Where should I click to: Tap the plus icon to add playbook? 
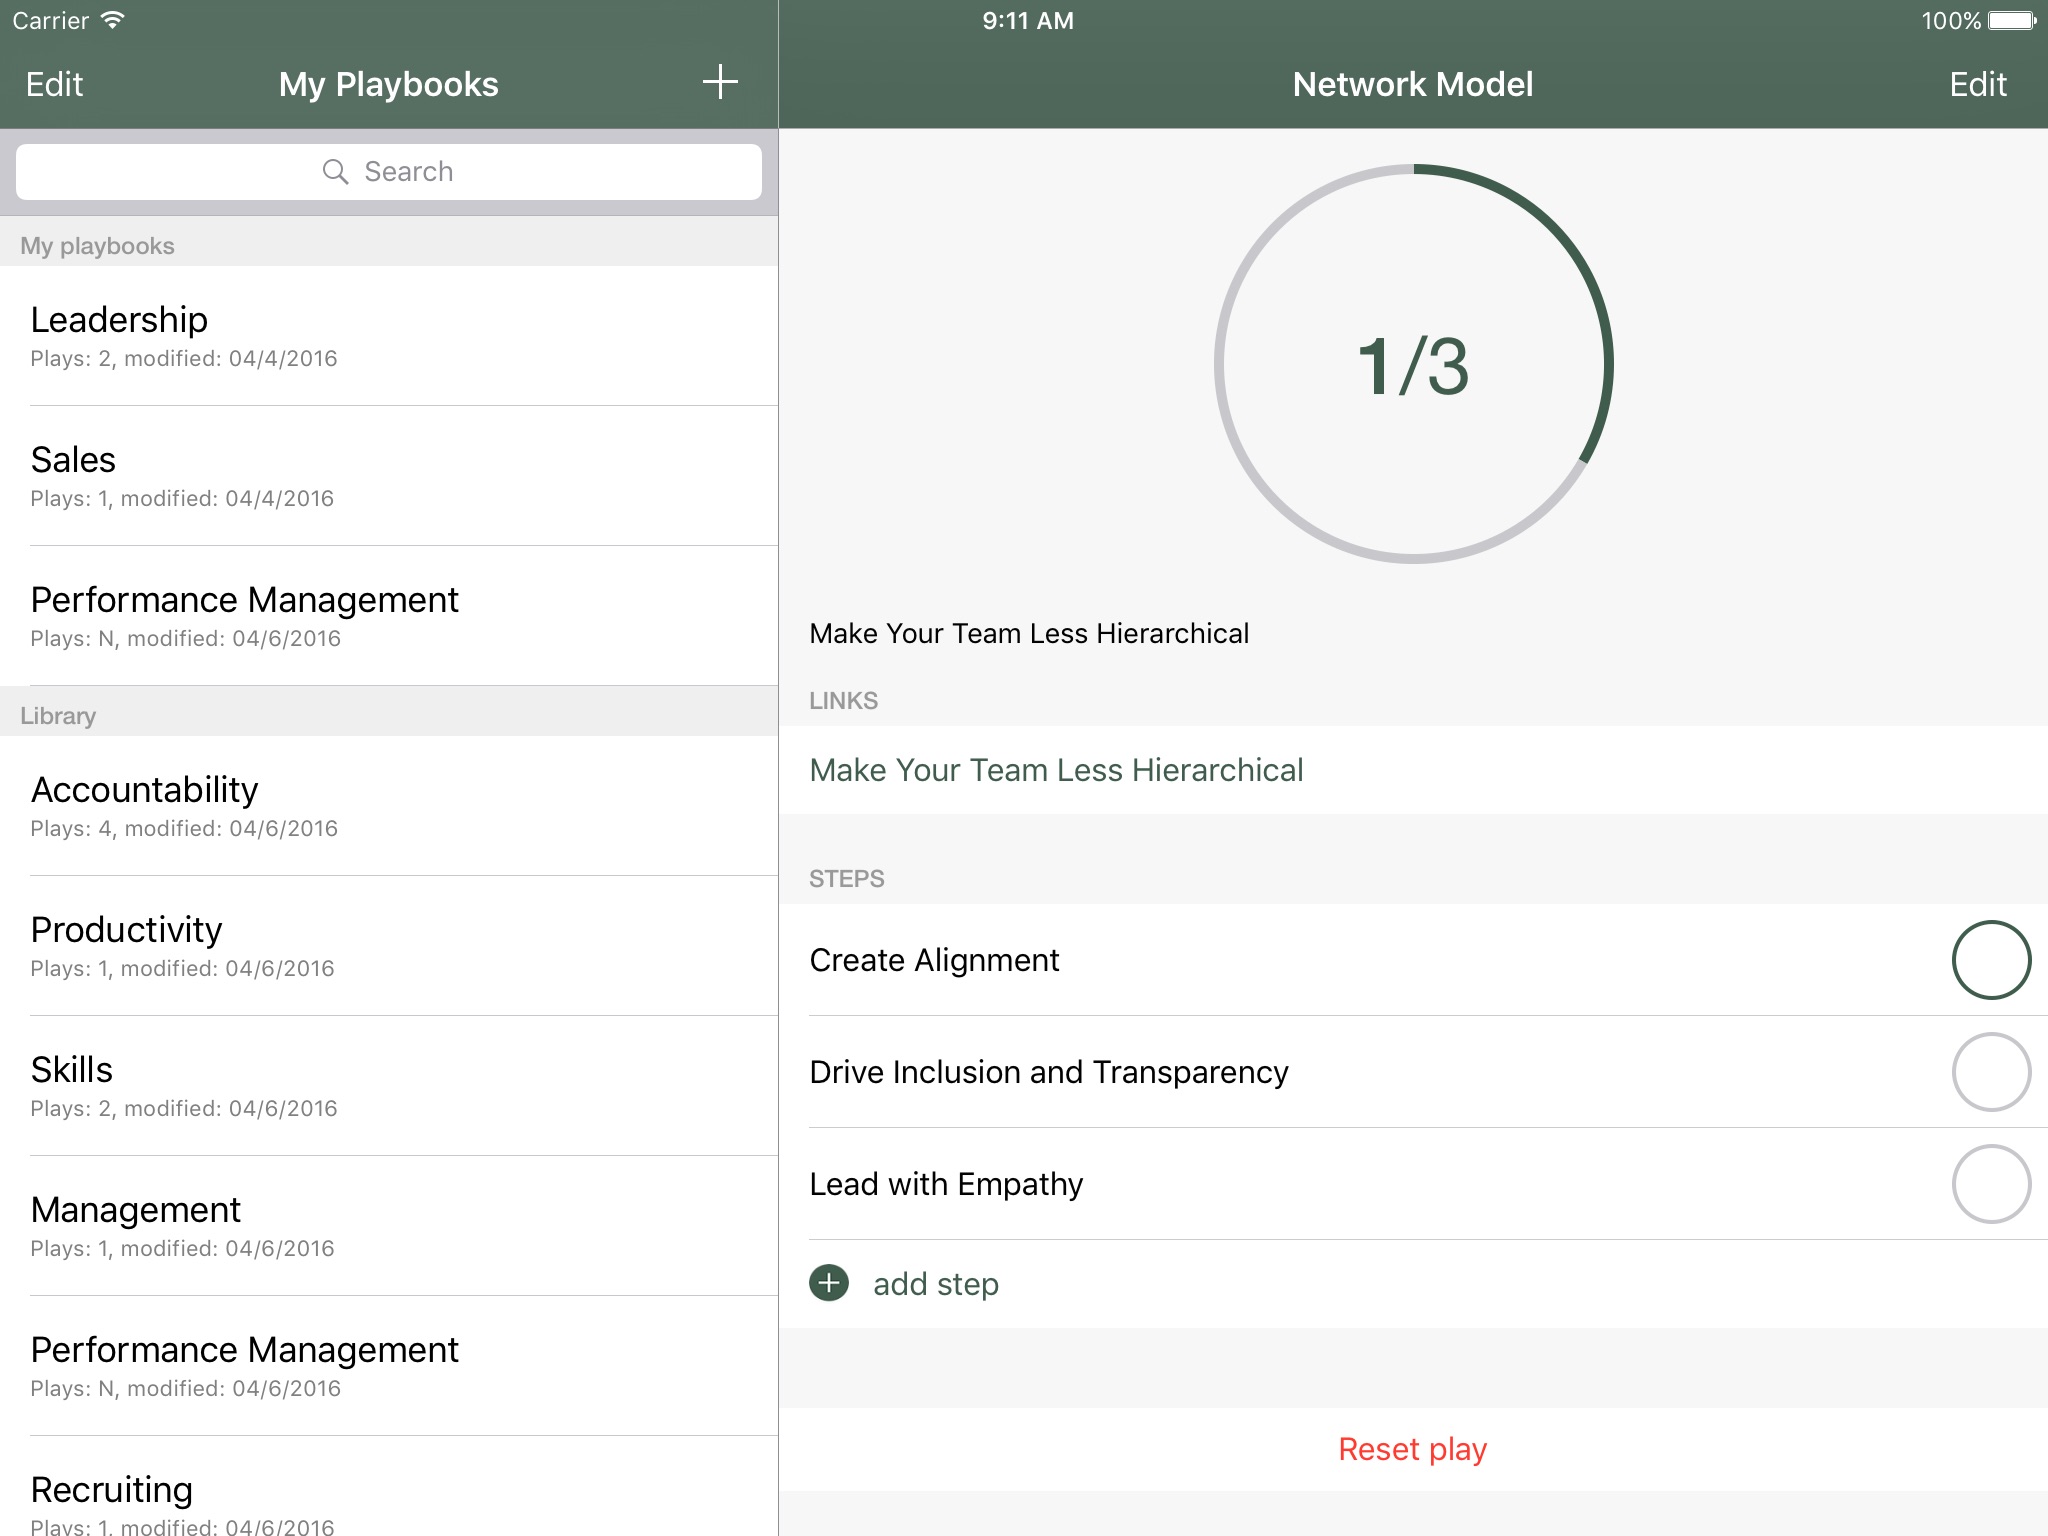[719, 83]
